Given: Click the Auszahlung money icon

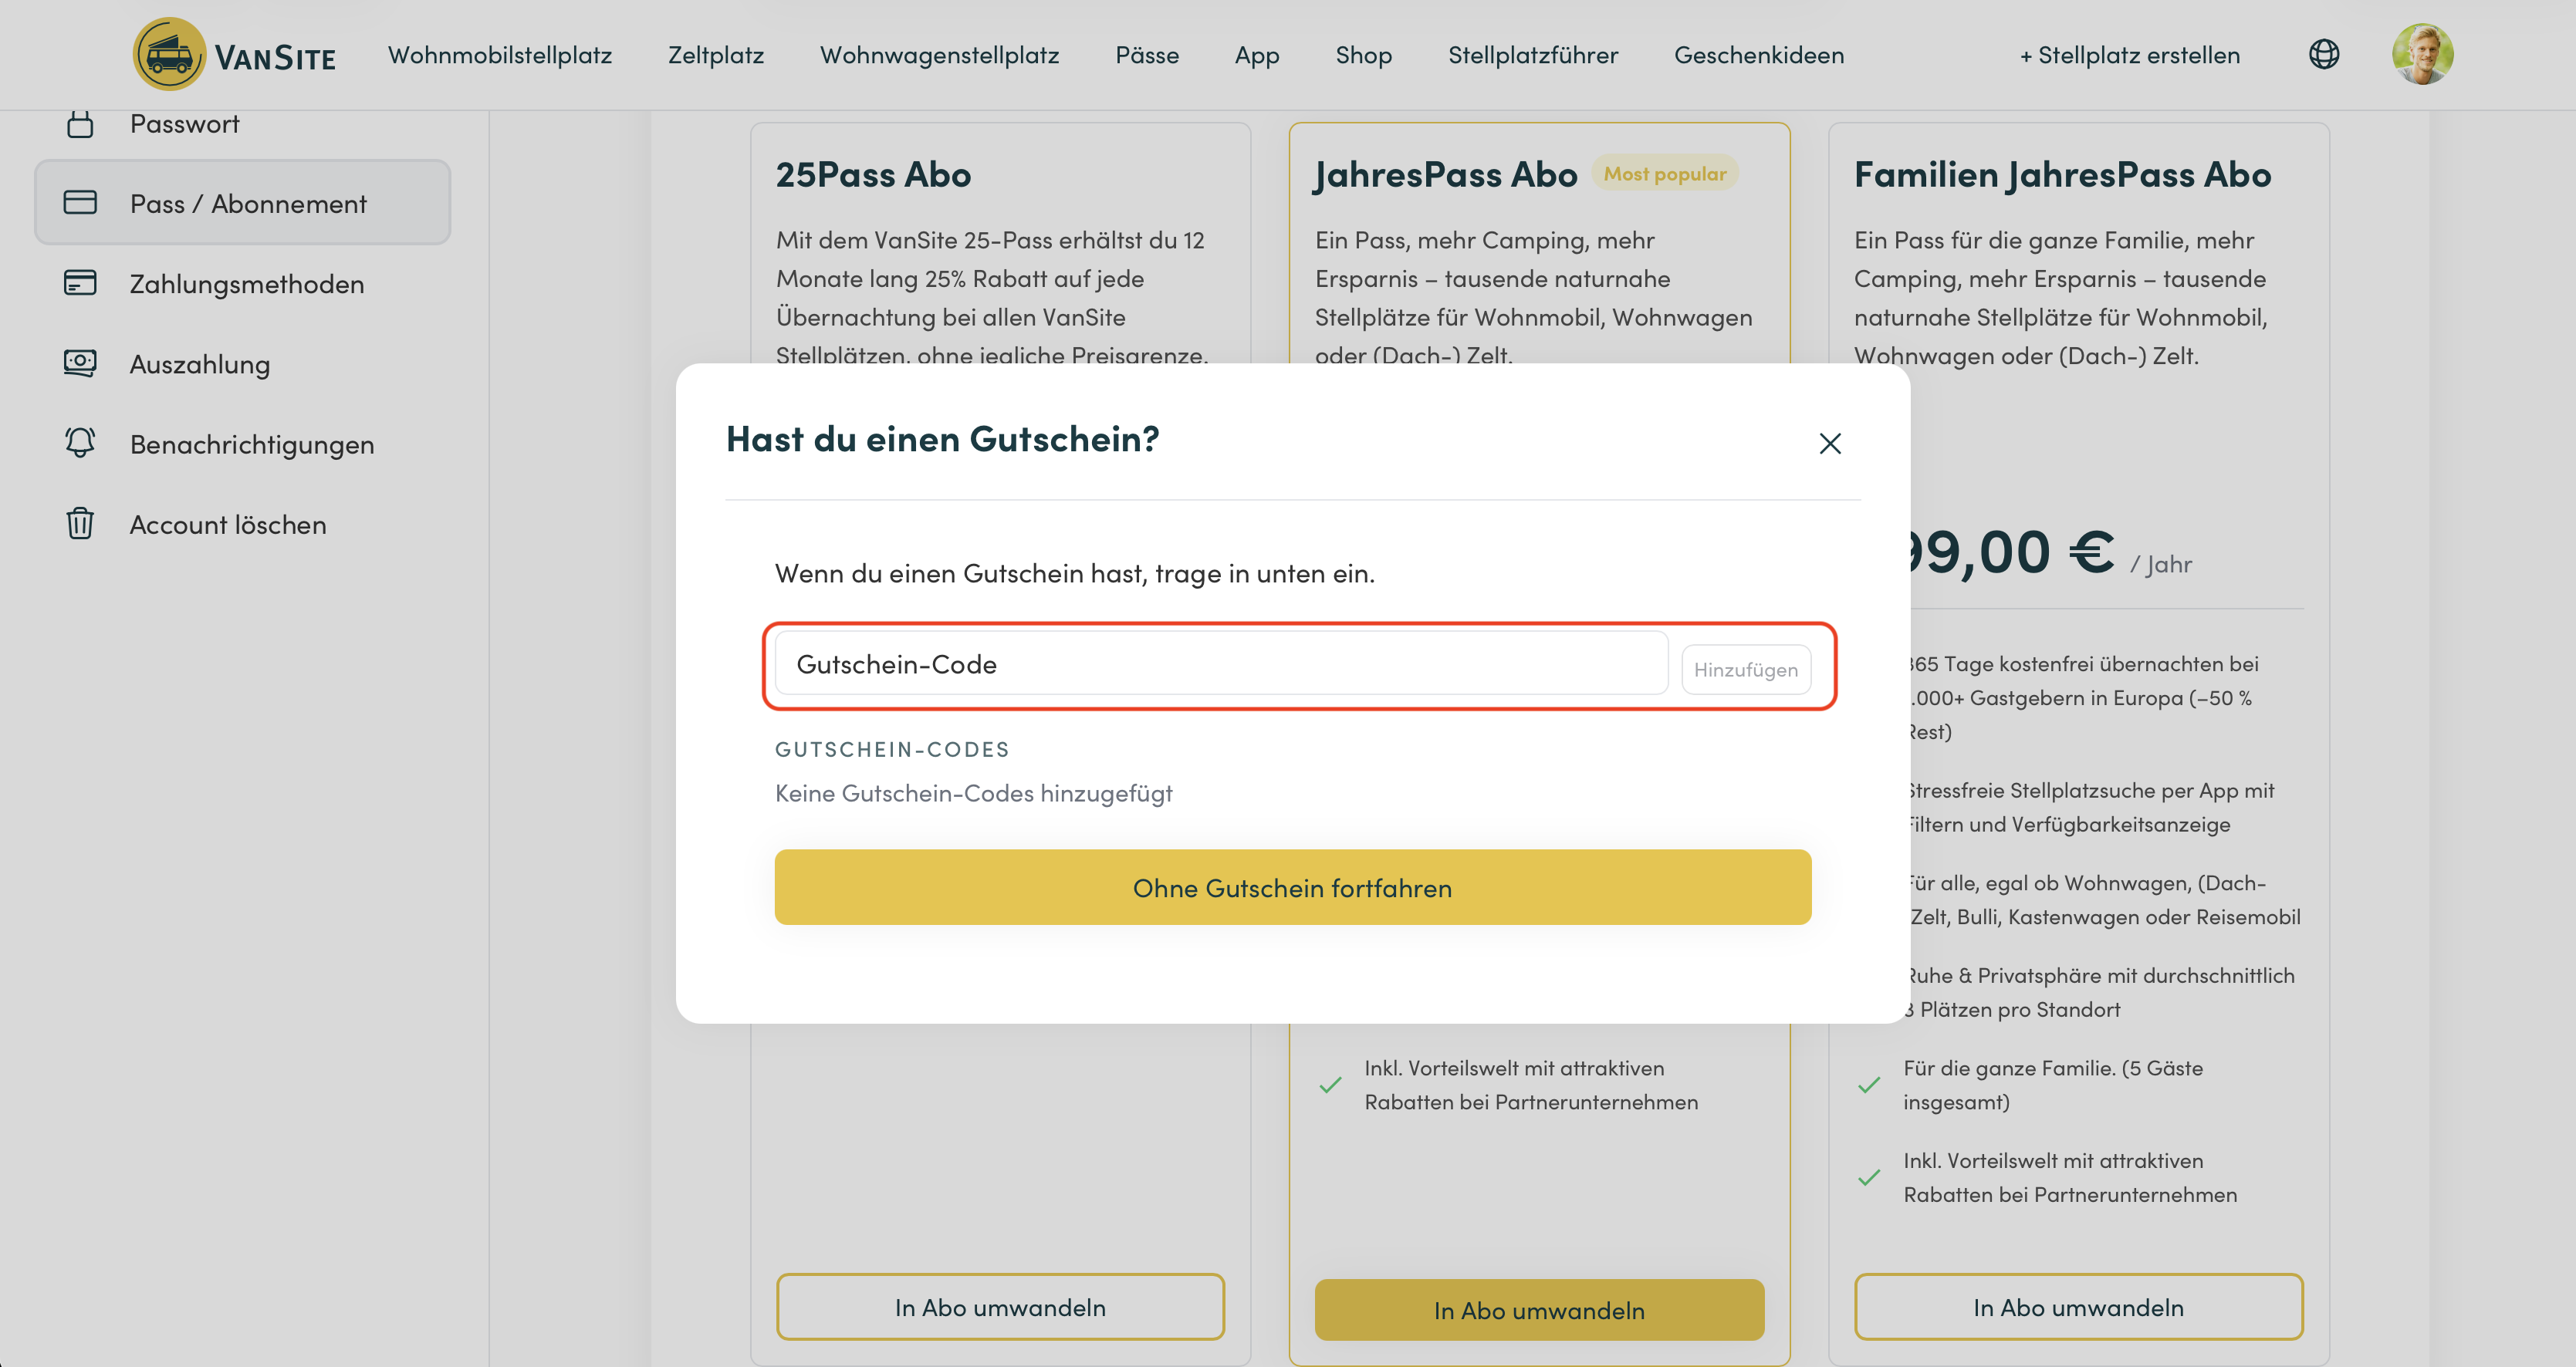Looking at the screenshot, I should click(80, 363).
